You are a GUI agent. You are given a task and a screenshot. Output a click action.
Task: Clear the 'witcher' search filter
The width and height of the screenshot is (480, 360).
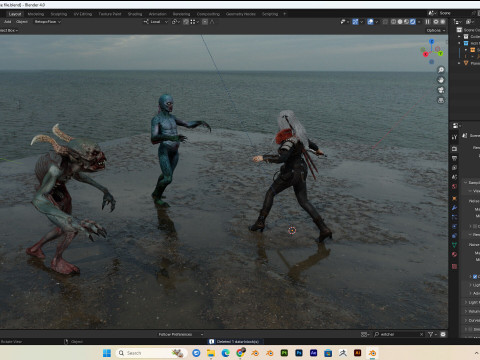[x=421, y=334]
